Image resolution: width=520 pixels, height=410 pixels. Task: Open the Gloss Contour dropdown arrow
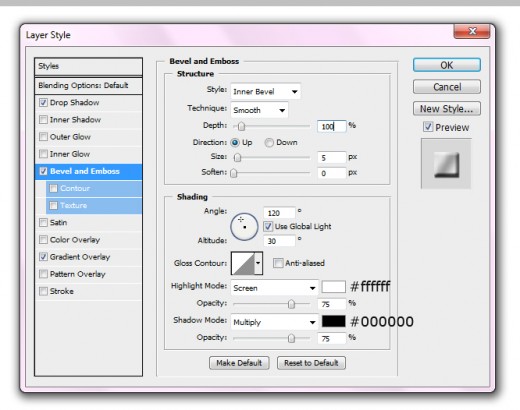pyautogui.click(x=259, y=263)
